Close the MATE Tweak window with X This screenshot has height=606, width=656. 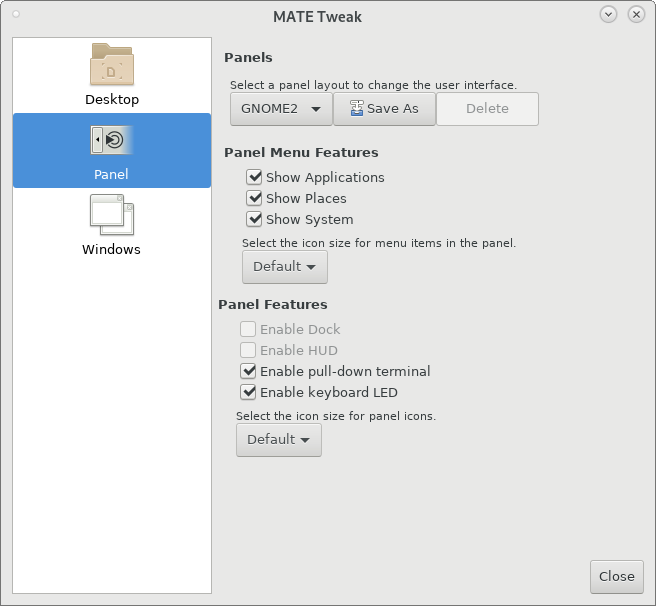click(x=636, y=15)
